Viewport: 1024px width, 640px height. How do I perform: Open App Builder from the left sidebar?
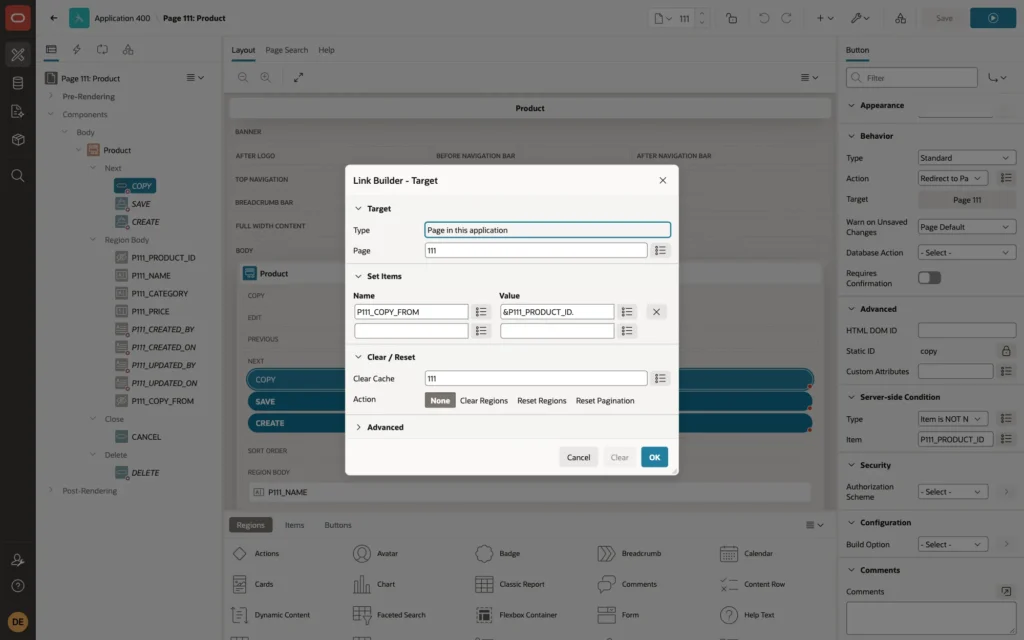click(x=18, y=55)
